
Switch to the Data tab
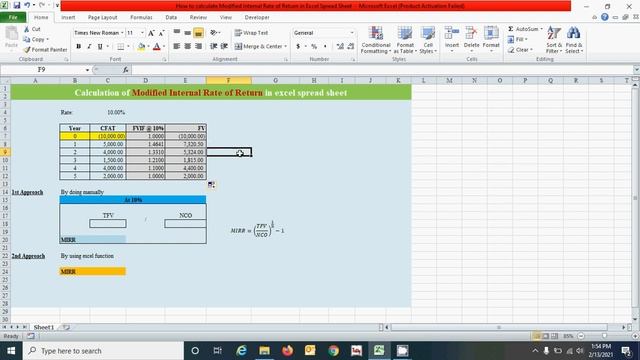click(171, 18)
